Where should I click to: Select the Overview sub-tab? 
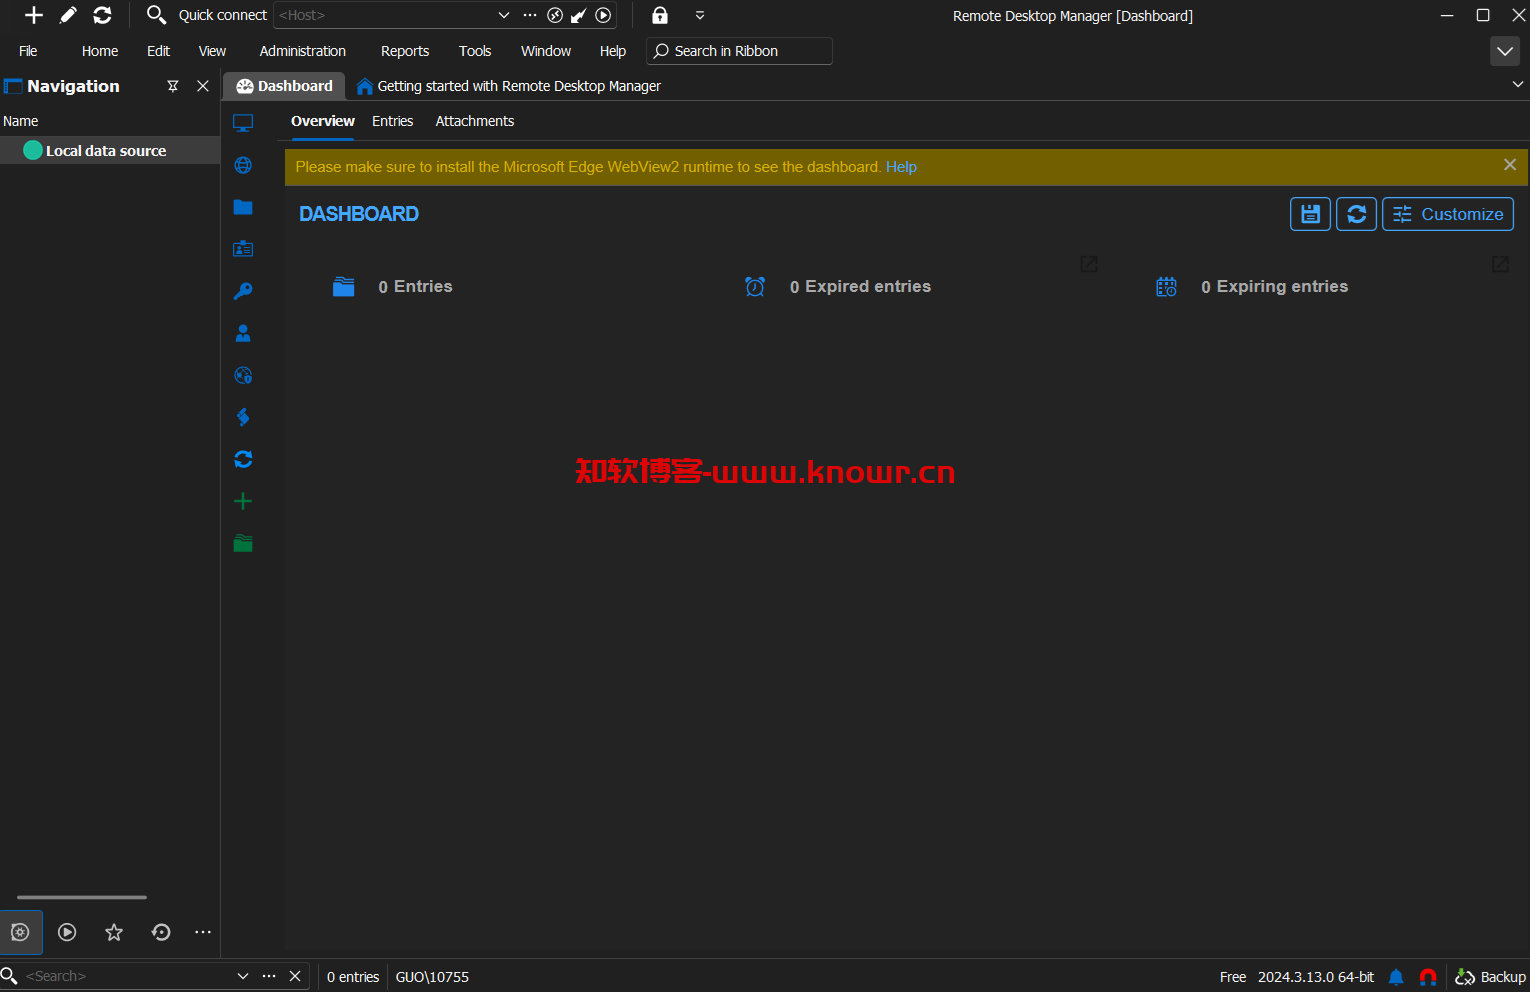(323, 121)
